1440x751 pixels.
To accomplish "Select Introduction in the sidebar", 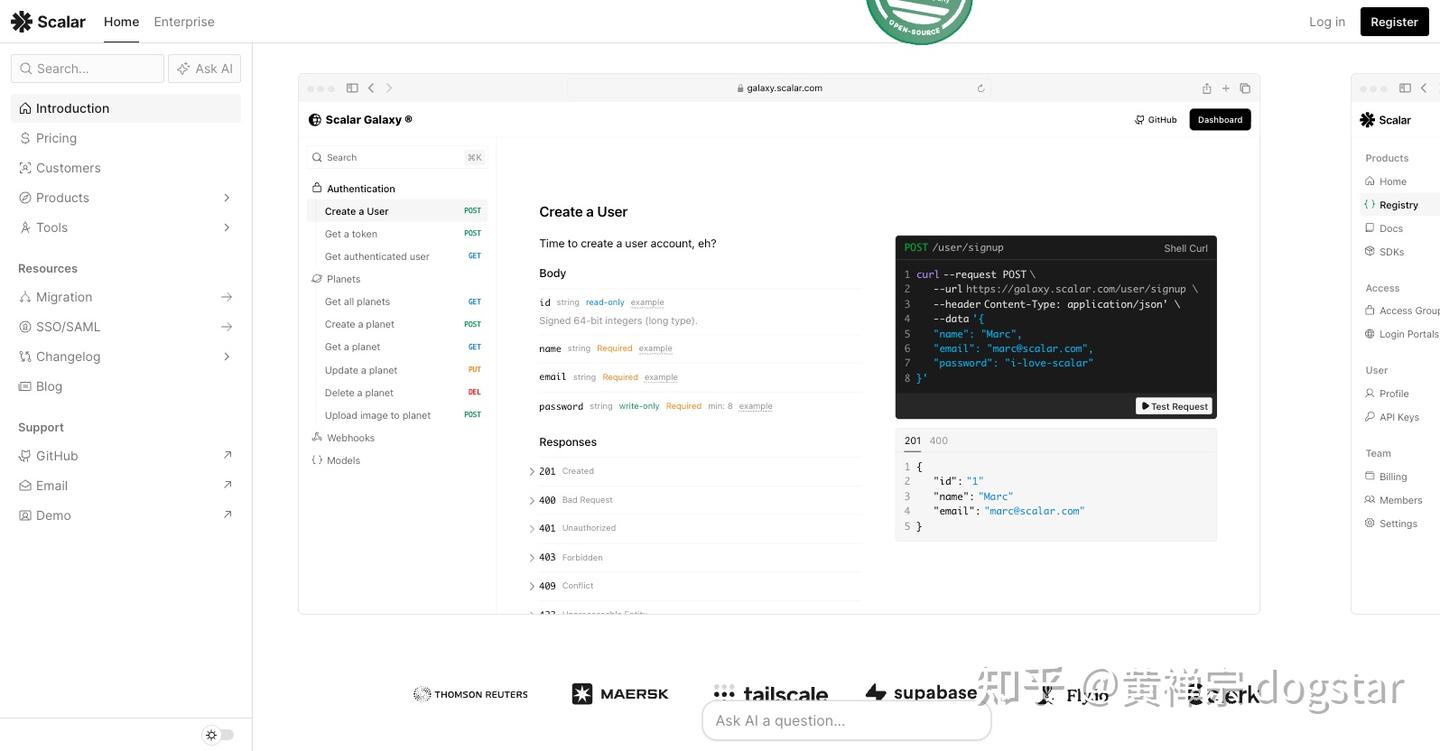I will pos(126,108).
